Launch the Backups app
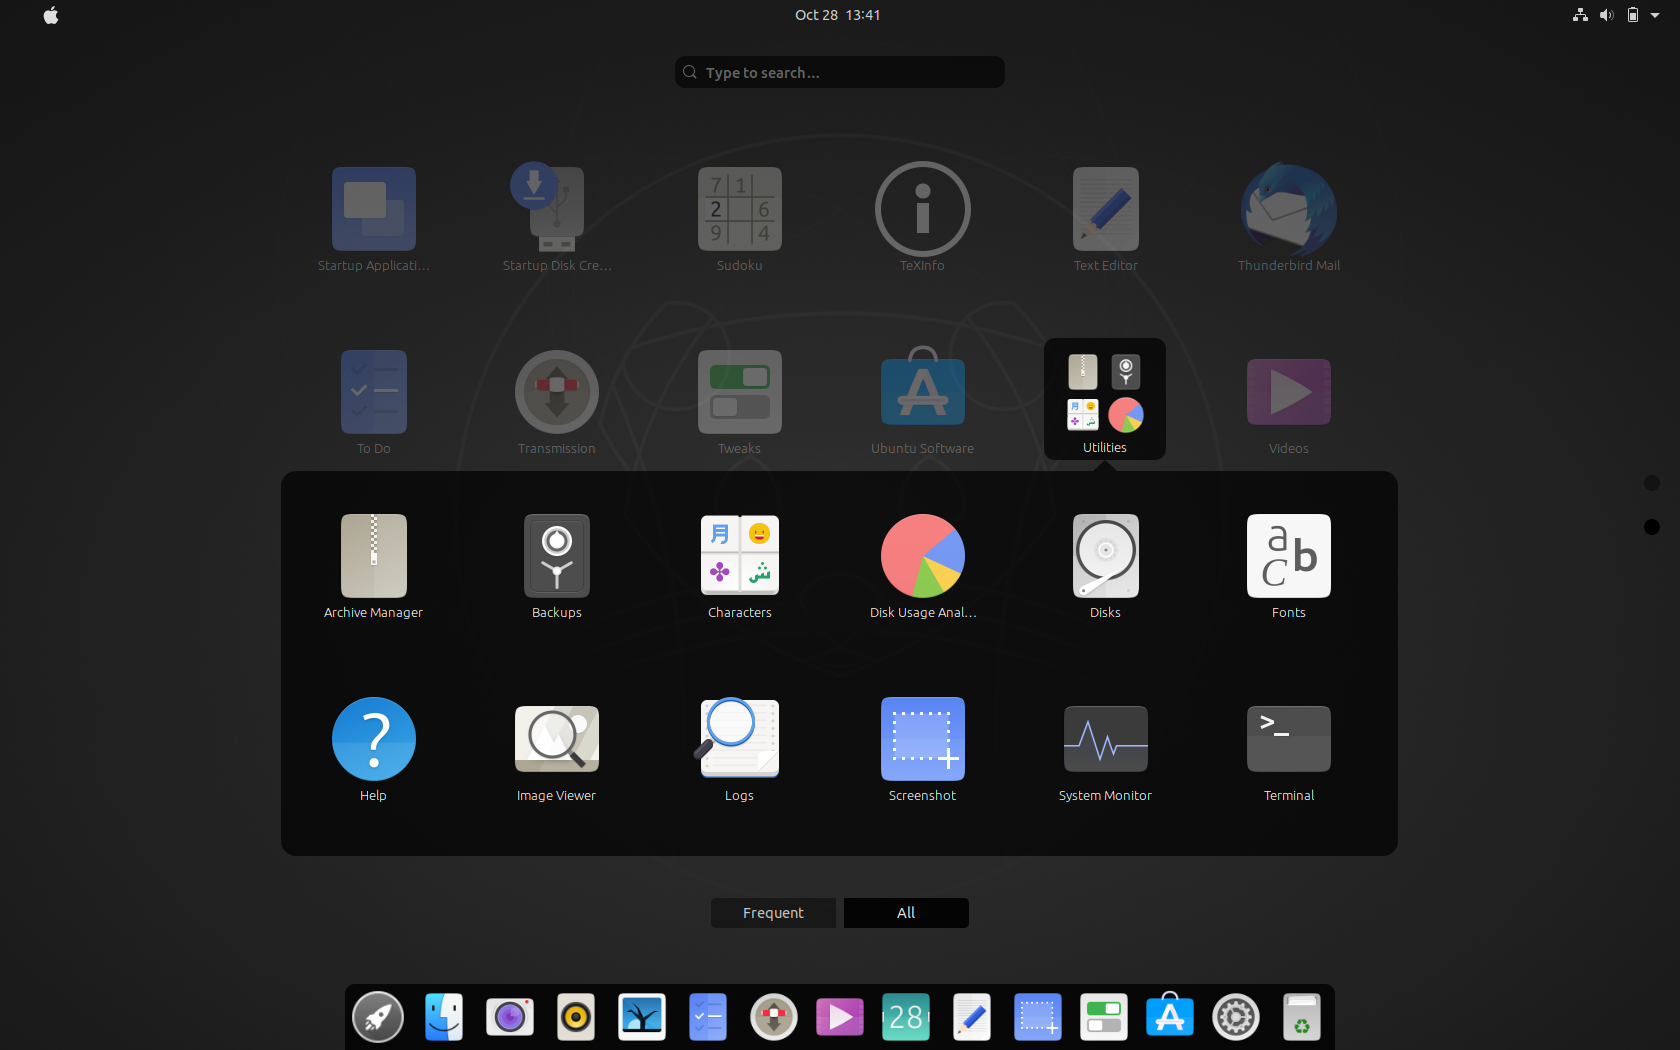Viewport: 1680px width, 1050px height. pyautogui.click(x=557, y=566)
